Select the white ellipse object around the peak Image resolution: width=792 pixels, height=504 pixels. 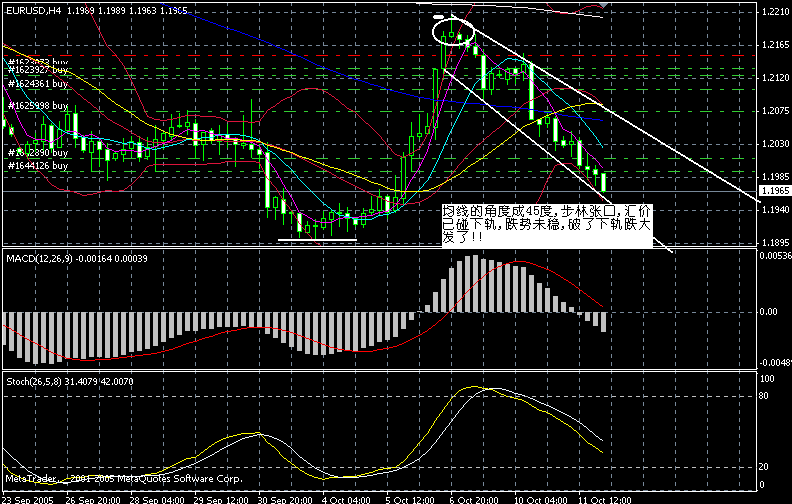[x=454, y=31]
